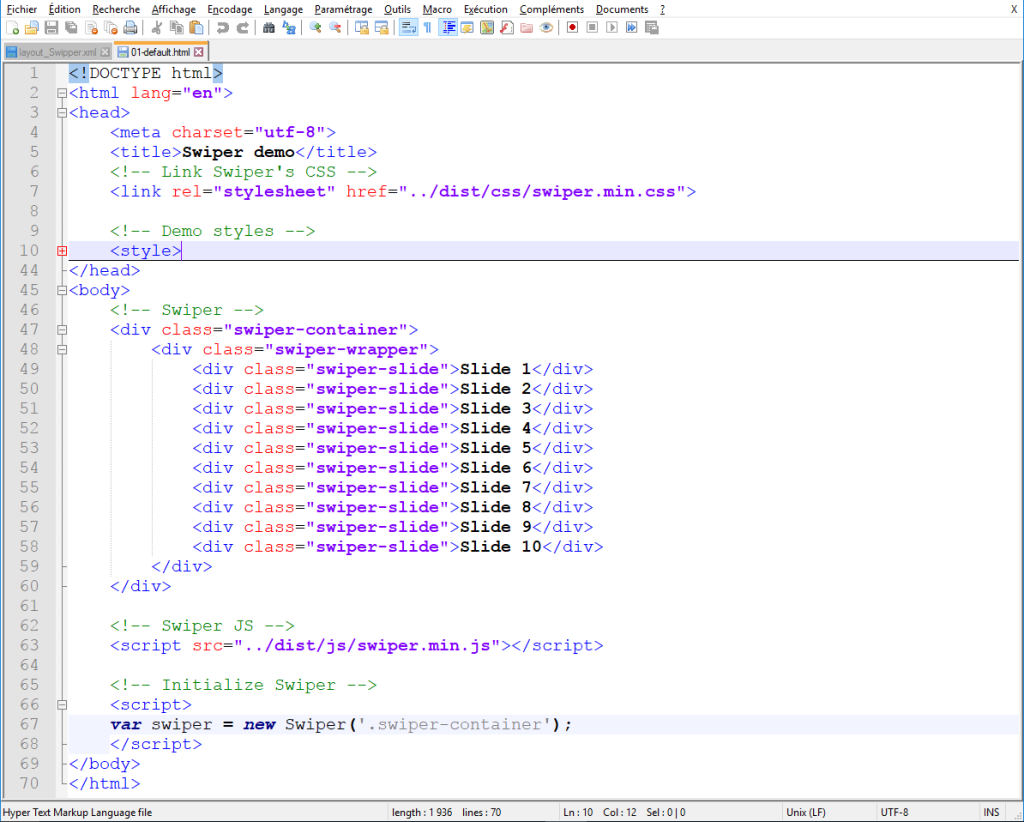Toggle word wrap in toolbar
Viewport: 1024px width, 822px height.
(408, 27)
